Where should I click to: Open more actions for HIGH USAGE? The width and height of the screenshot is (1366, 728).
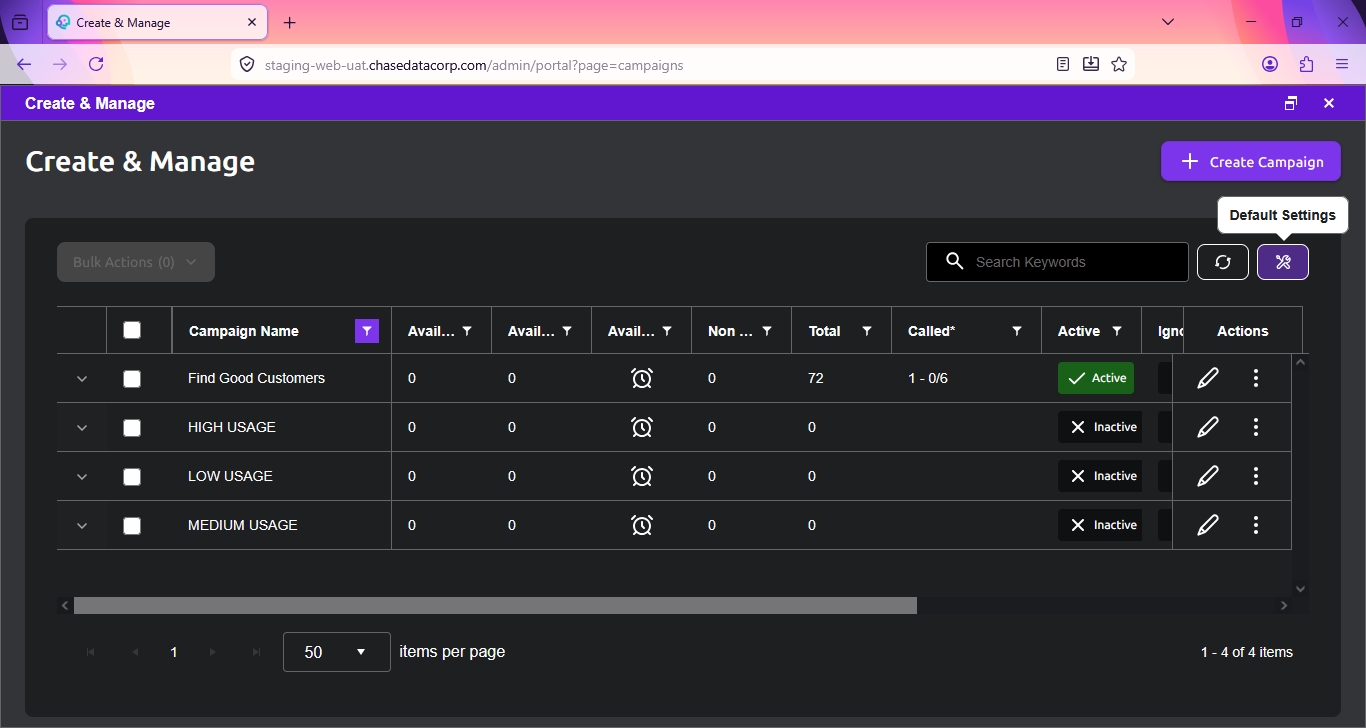(x=1256, y=427)
